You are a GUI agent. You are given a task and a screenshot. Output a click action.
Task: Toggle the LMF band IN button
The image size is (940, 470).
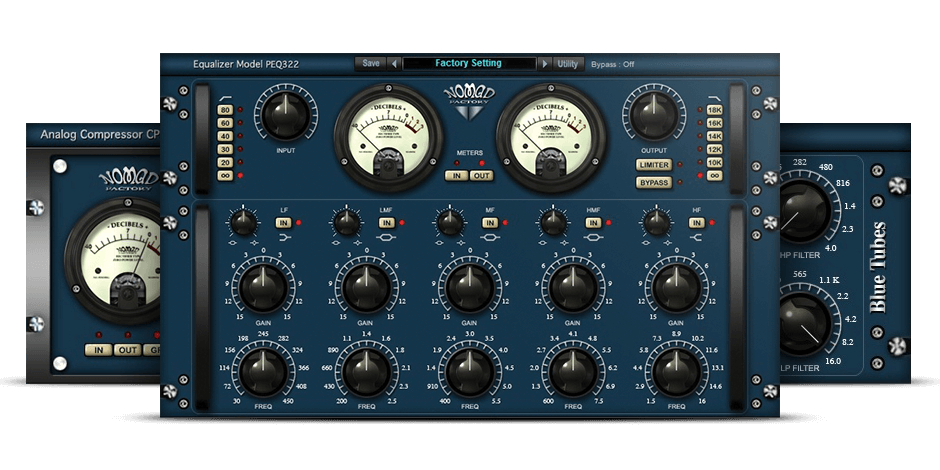(387, 223)
